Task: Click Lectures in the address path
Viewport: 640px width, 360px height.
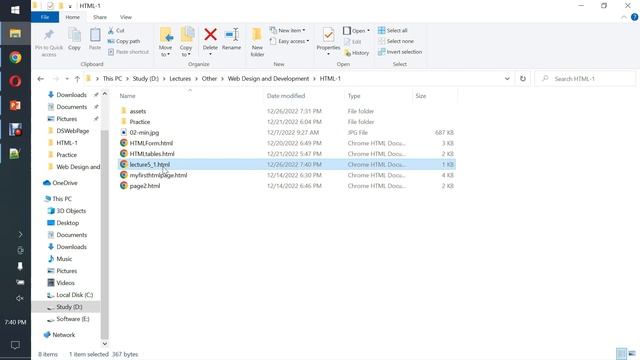Action: (x=180, y=78)
